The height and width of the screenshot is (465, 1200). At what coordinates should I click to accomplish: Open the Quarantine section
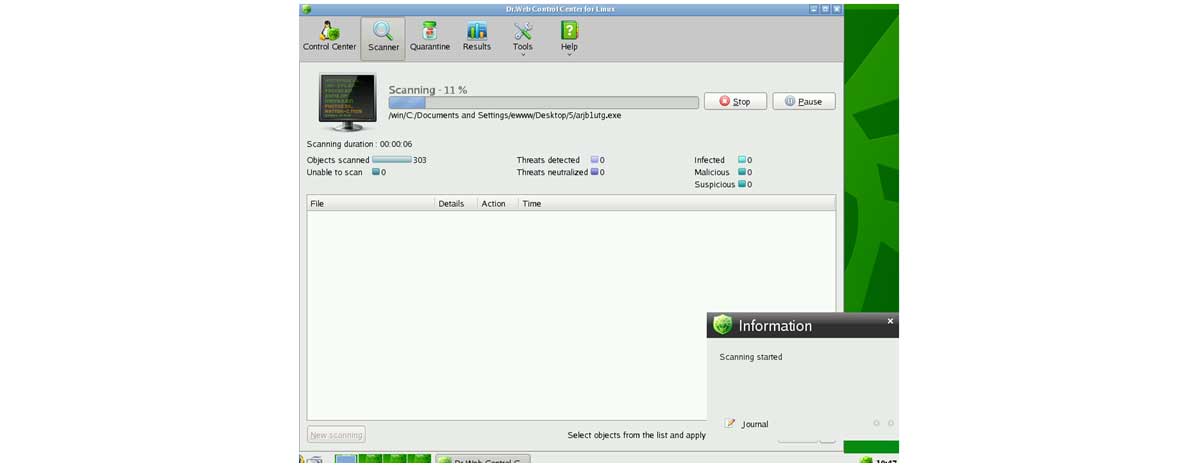pos(430,37)
